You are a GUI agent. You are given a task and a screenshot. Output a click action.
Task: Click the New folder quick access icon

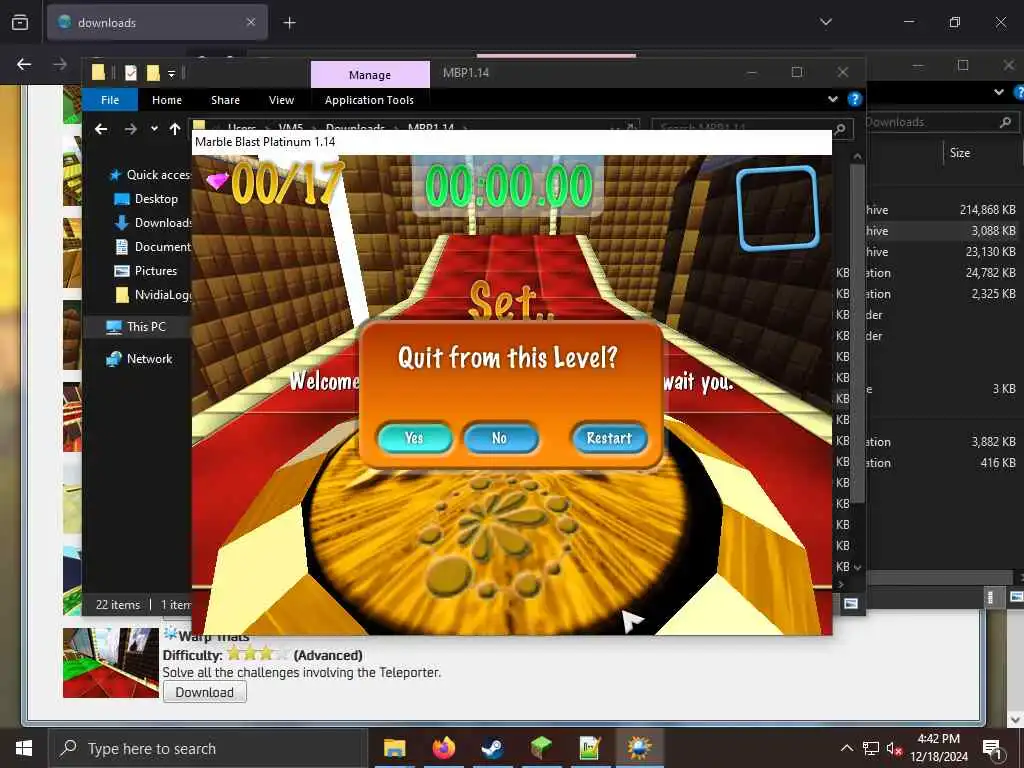[153, 73]
